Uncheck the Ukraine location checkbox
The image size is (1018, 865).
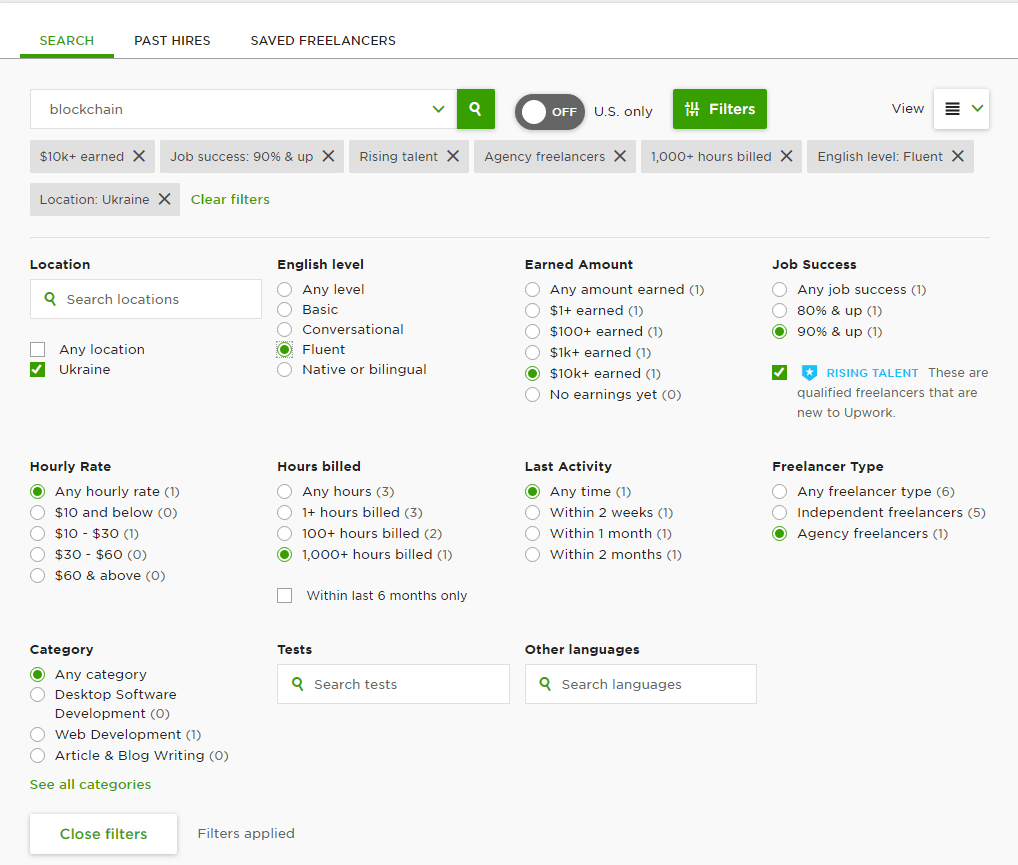click(38, 370)
